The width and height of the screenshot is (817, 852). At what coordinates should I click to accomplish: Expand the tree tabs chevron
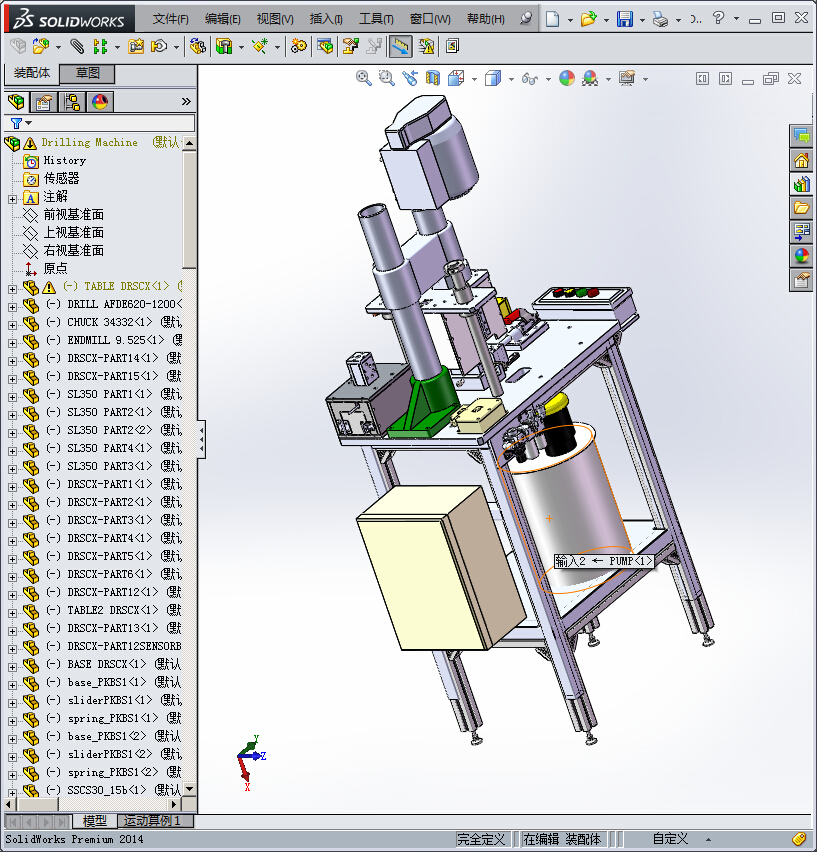186,102
